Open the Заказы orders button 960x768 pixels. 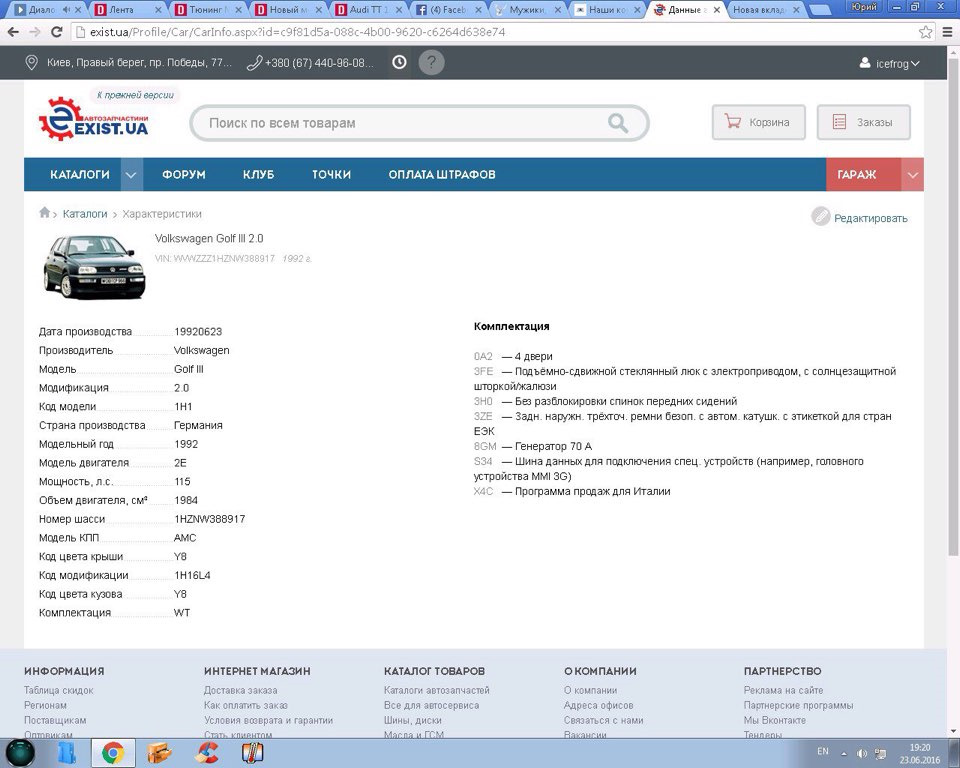click(x=864, y=122)
